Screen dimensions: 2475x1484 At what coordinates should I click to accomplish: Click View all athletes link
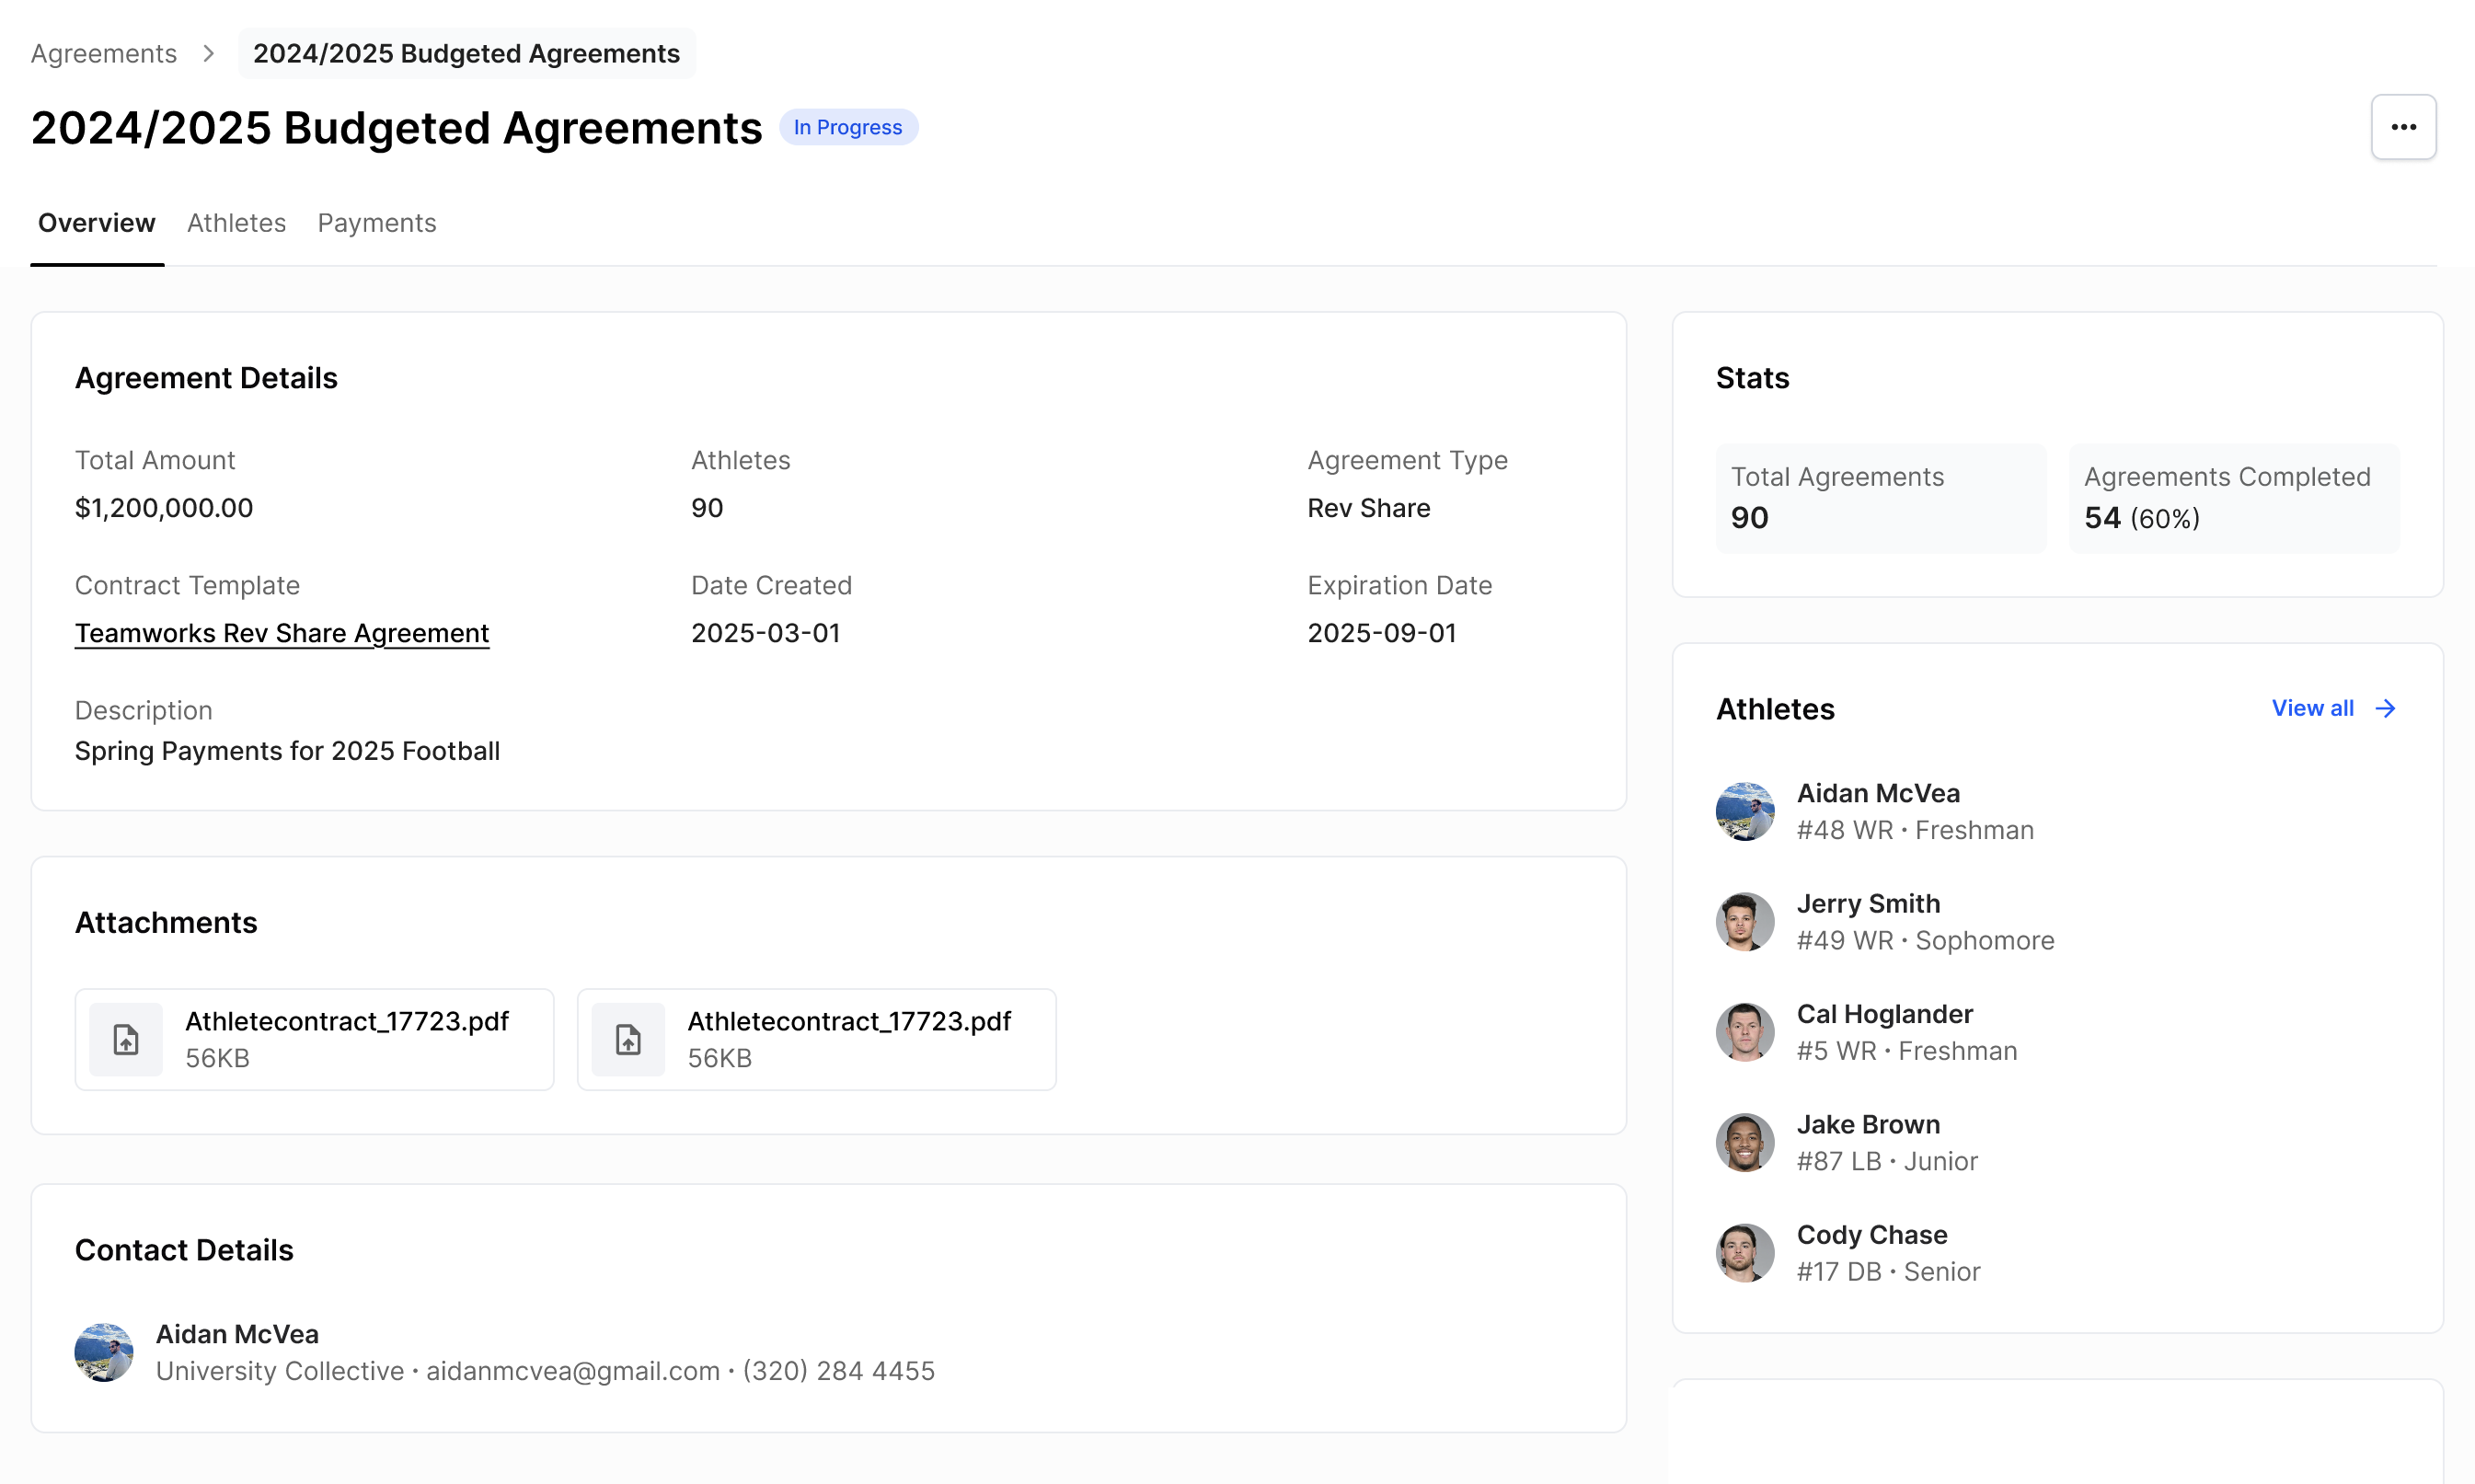coord(2334,708)
